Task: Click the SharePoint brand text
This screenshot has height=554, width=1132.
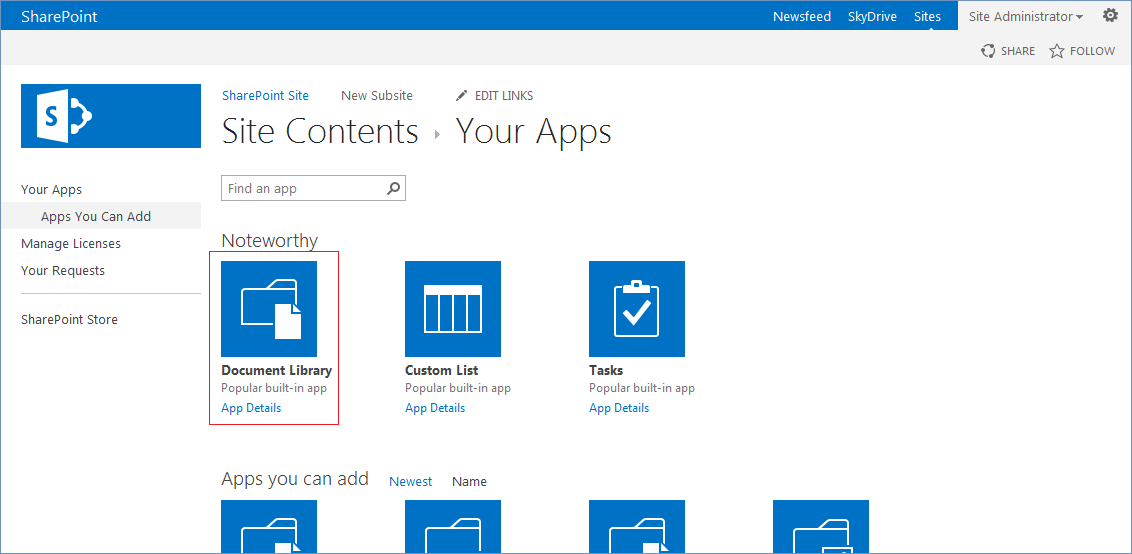Action: click(59, 16)
